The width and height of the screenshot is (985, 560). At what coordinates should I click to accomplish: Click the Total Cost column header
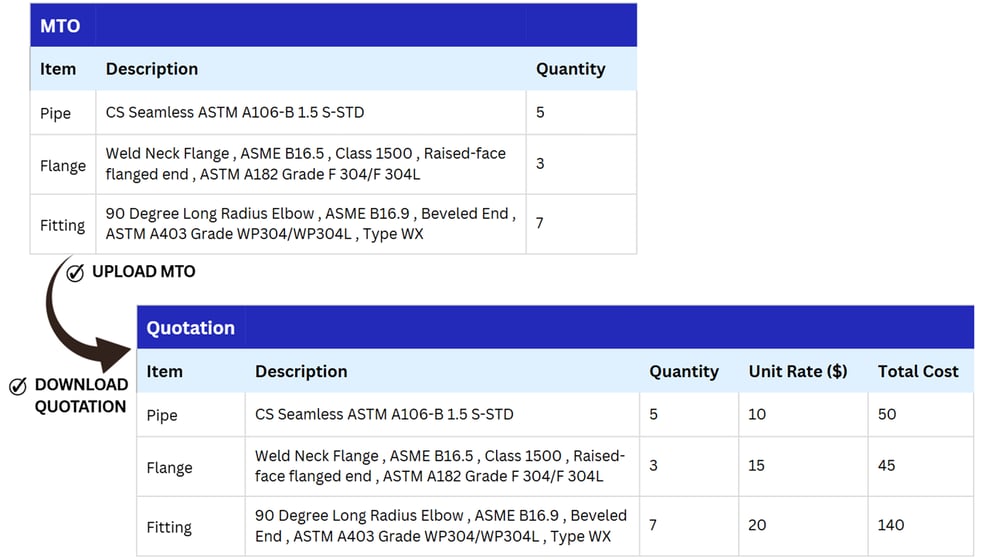(918, 371)
